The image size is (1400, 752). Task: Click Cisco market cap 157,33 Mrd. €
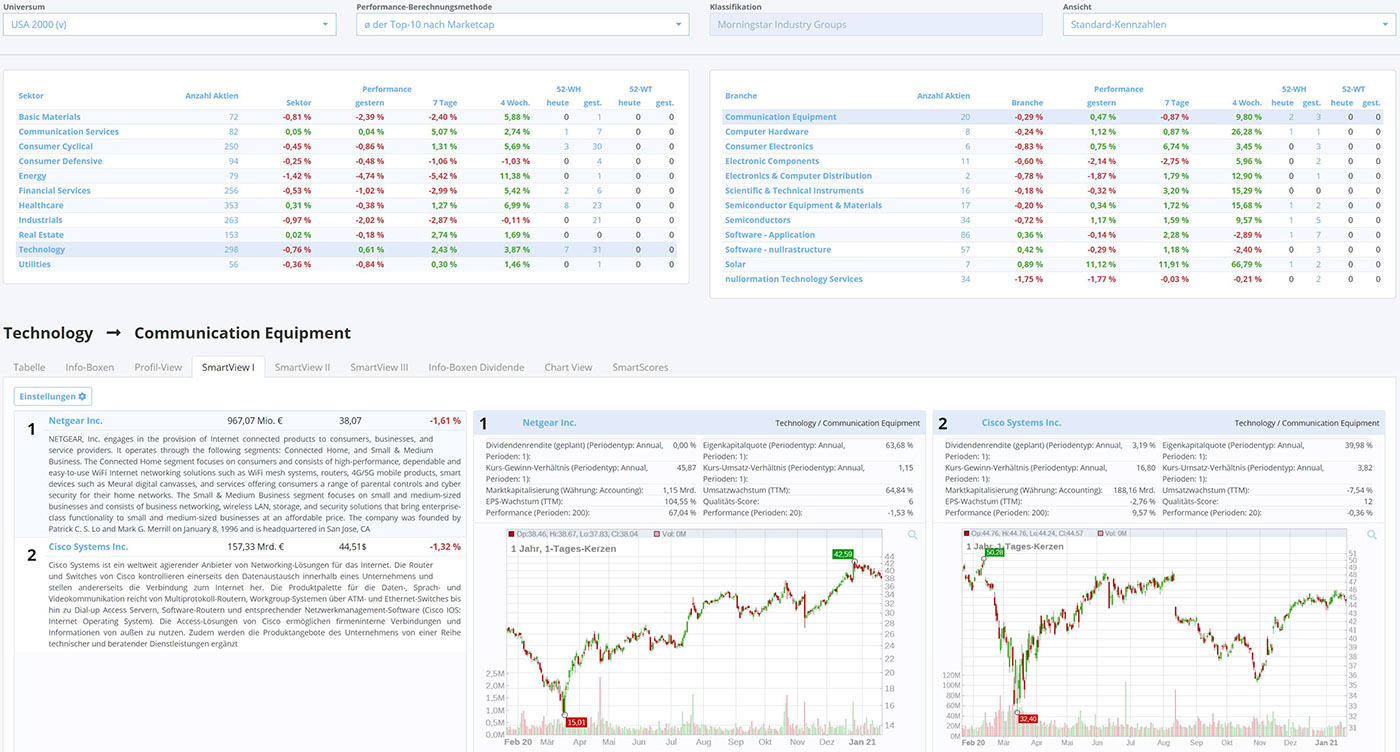[255, 547]
